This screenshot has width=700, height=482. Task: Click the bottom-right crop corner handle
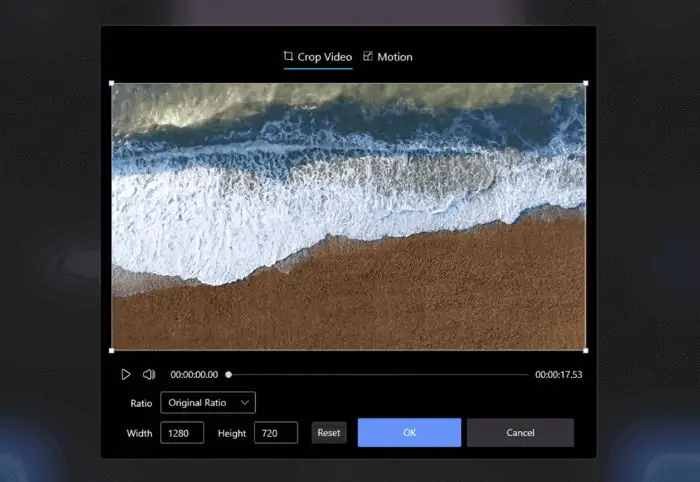586,351
